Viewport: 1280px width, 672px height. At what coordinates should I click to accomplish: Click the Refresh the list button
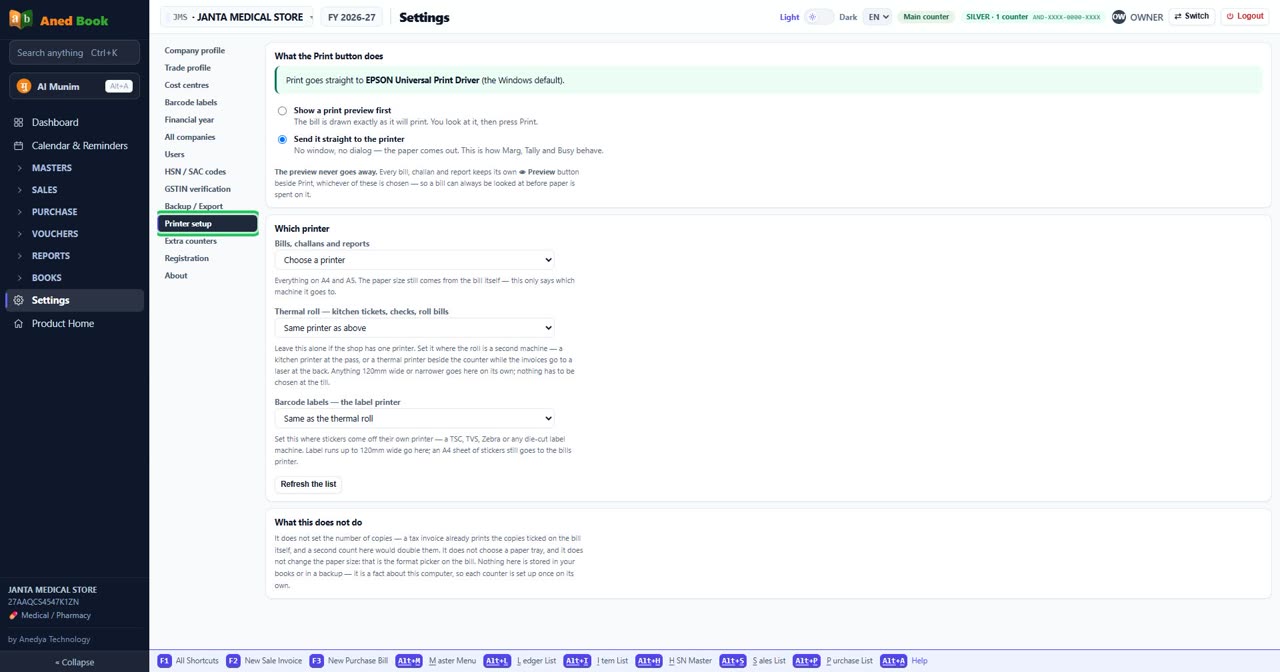(308, 484)
